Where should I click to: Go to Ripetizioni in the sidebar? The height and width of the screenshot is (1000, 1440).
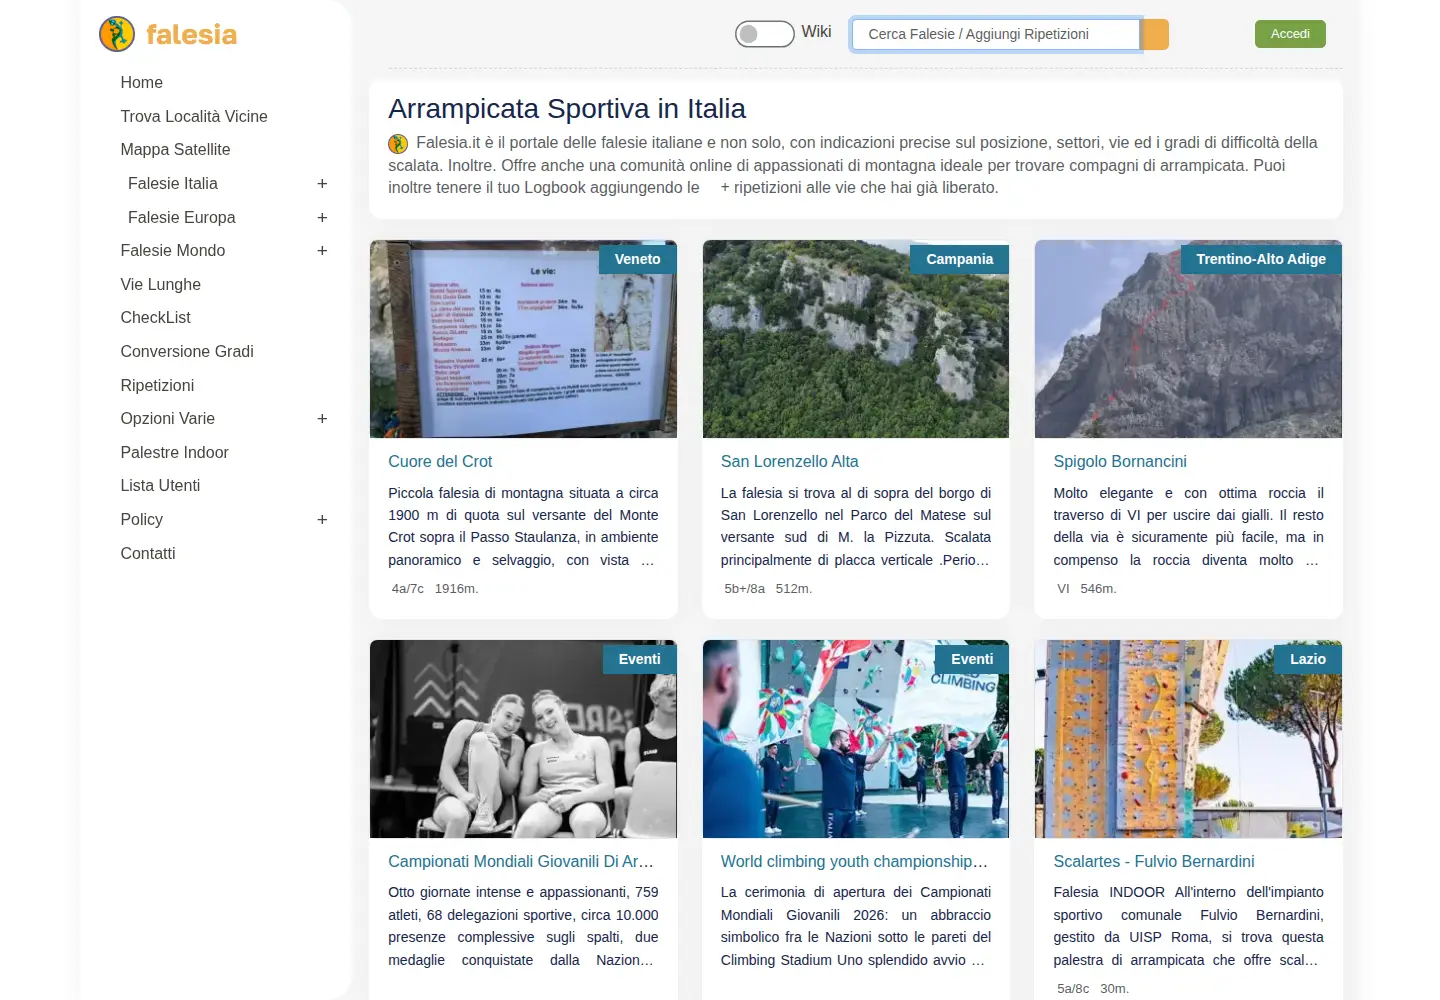pyautogui.click(x=157, y=386)
